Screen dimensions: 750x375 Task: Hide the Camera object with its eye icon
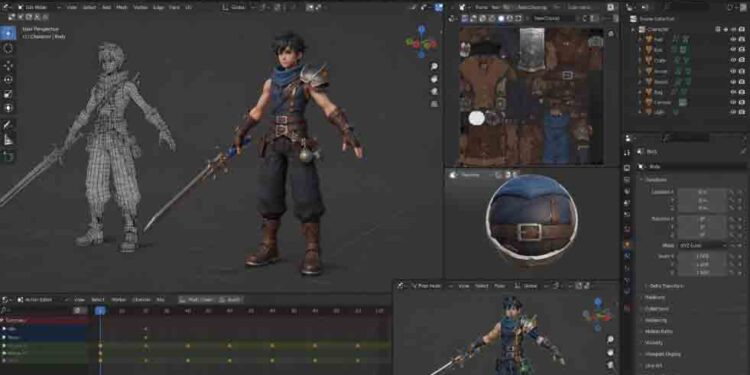(x=732, y=101)
